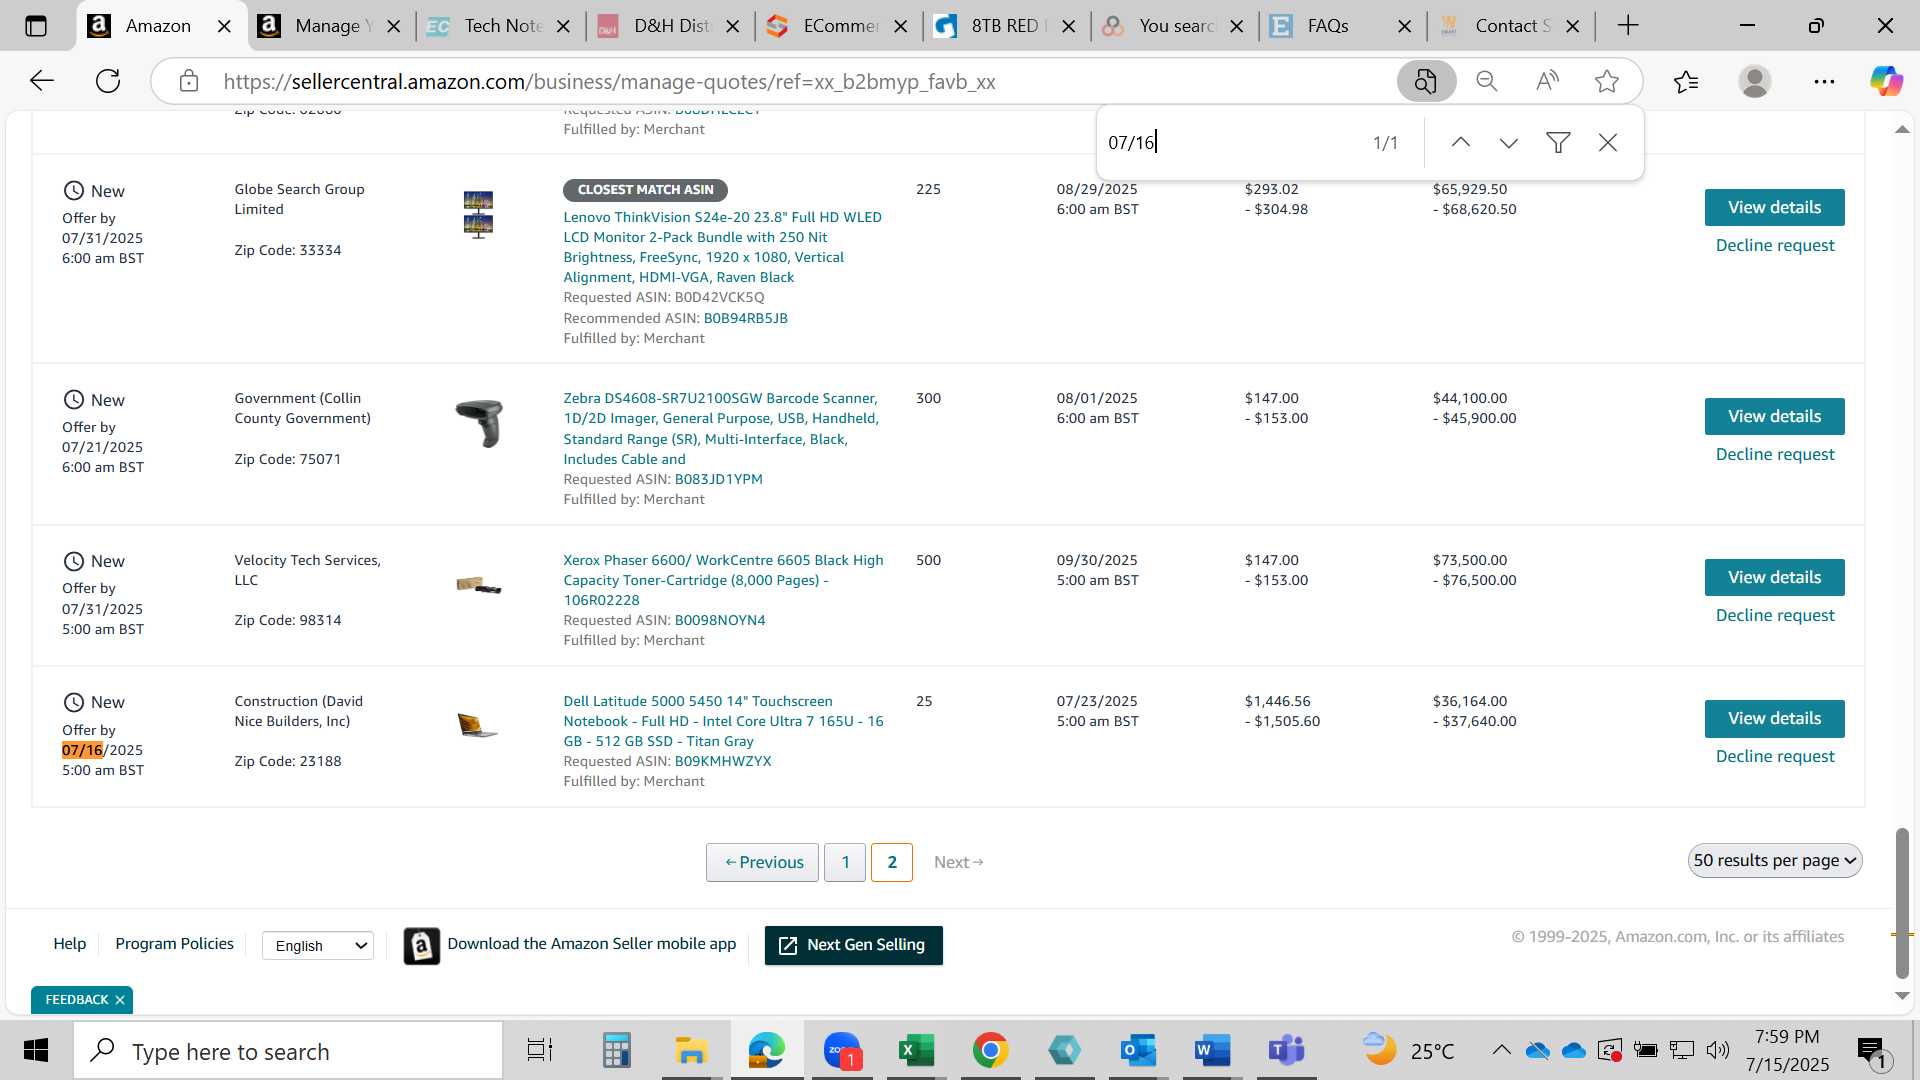The height and width of the screenshot is (1080, 1920).
Task: Switch to Contact S… browser tab
Action: pos(1512,26)
